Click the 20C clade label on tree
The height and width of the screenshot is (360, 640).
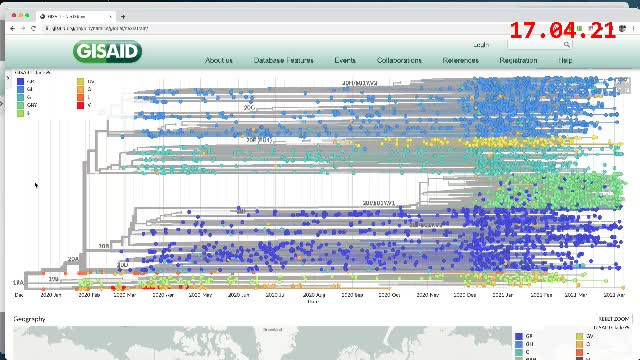click(249, 107)
